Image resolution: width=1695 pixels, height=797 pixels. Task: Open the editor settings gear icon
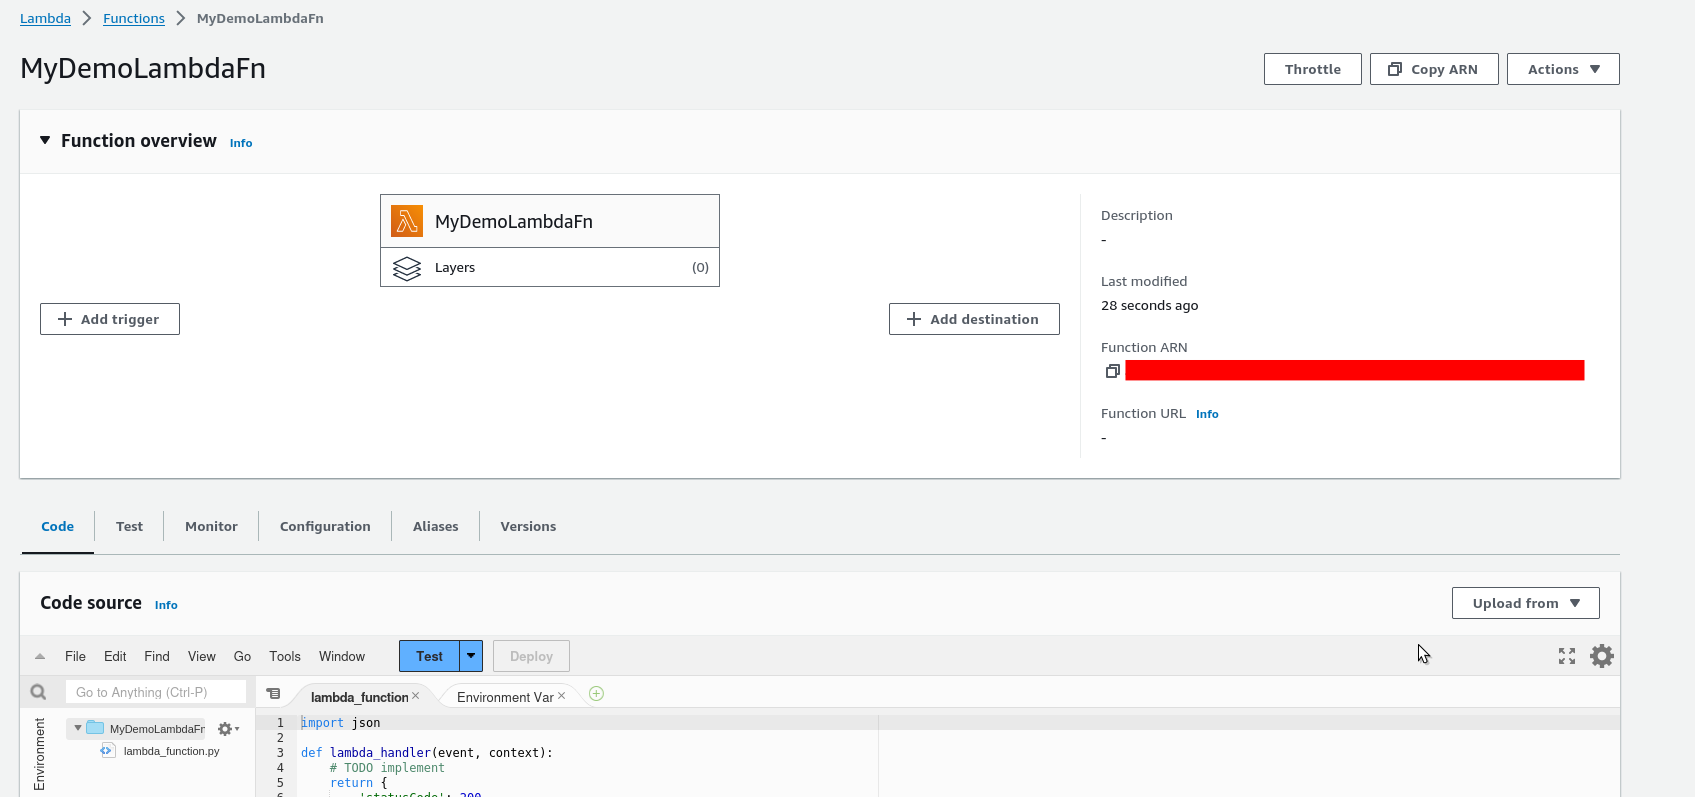[x=1602, y=656]
